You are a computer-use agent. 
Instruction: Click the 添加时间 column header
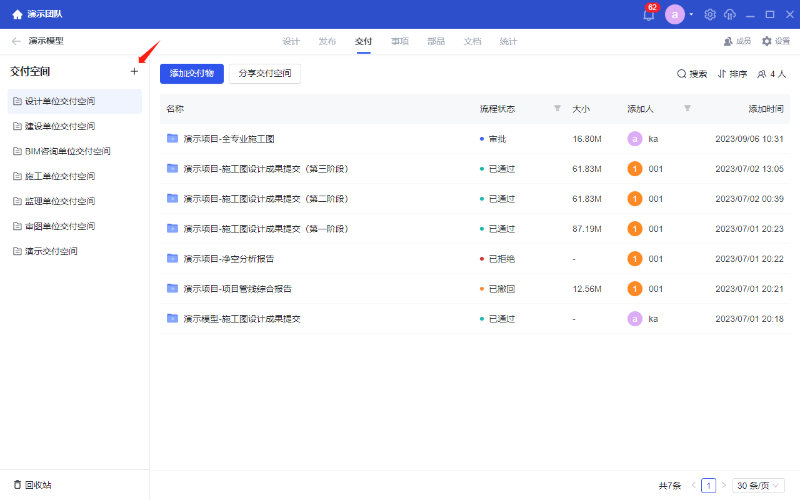point(765,109)
